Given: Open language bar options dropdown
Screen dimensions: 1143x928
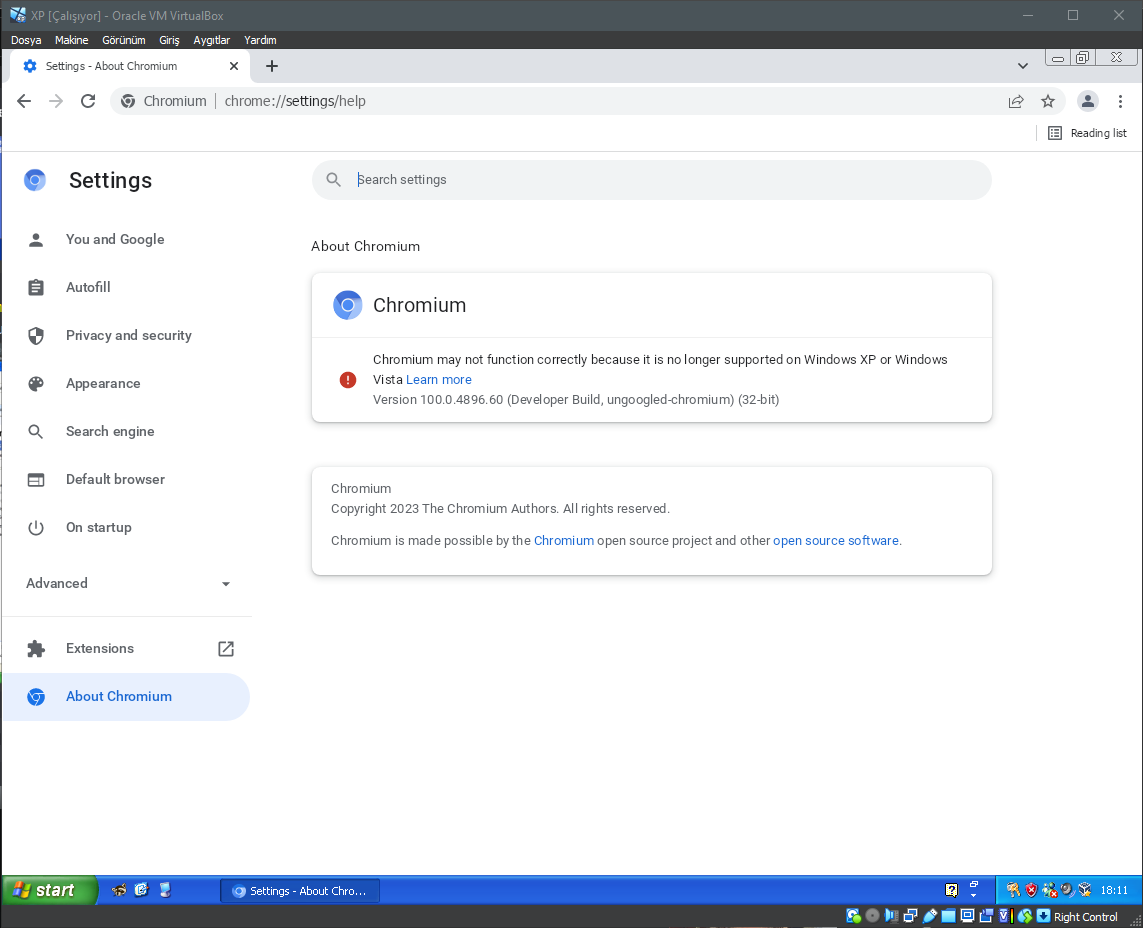Looking at the screenshot, I should (973, 895).
